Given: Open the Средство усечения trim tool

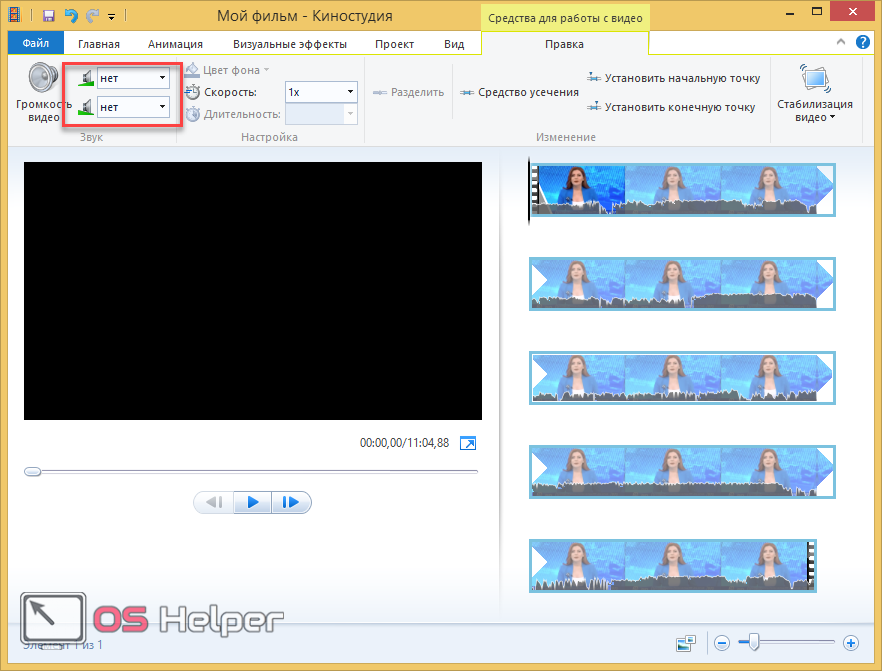Looking at the screenshot, I should [x=520, y=92].
